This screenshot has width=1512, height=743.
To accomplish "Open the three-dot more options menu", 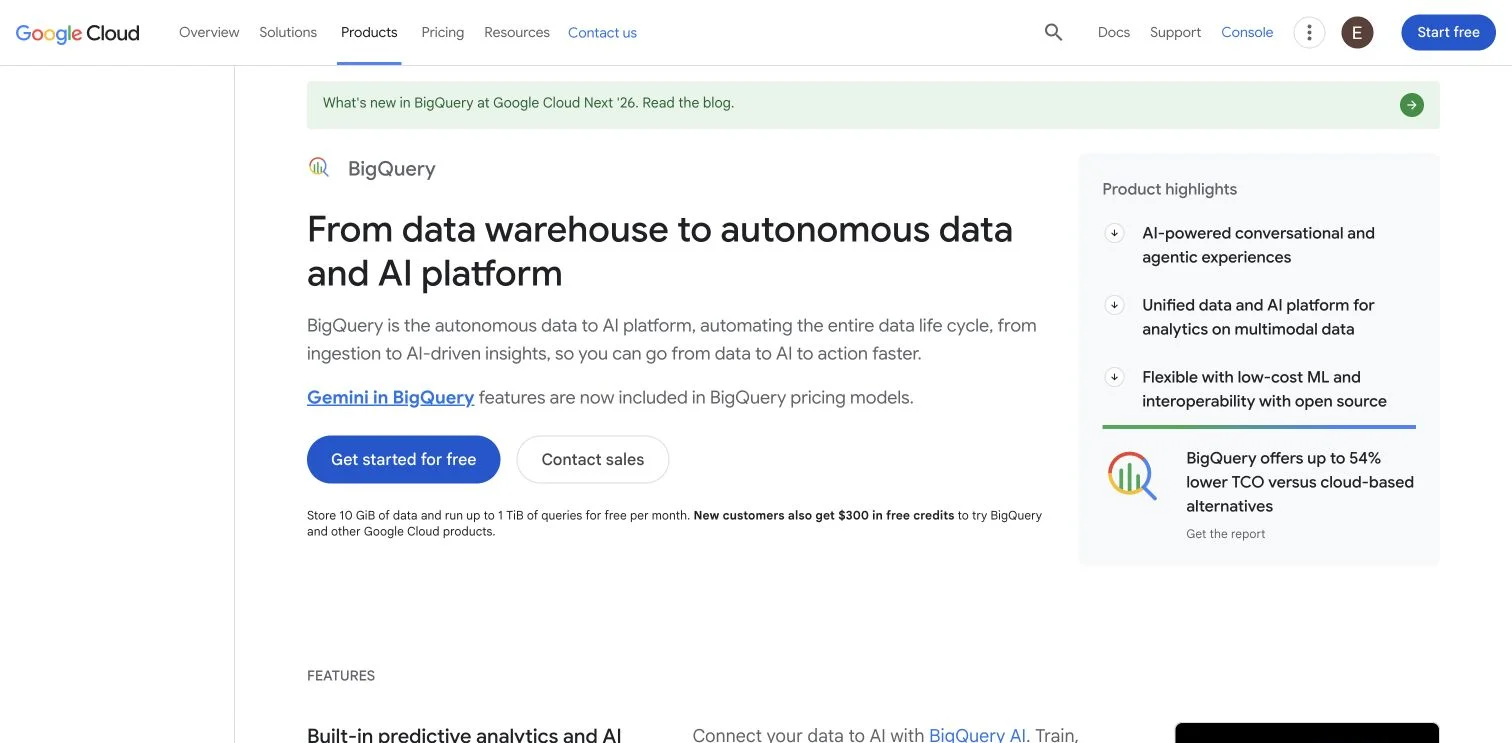I will pos(1309,32).
